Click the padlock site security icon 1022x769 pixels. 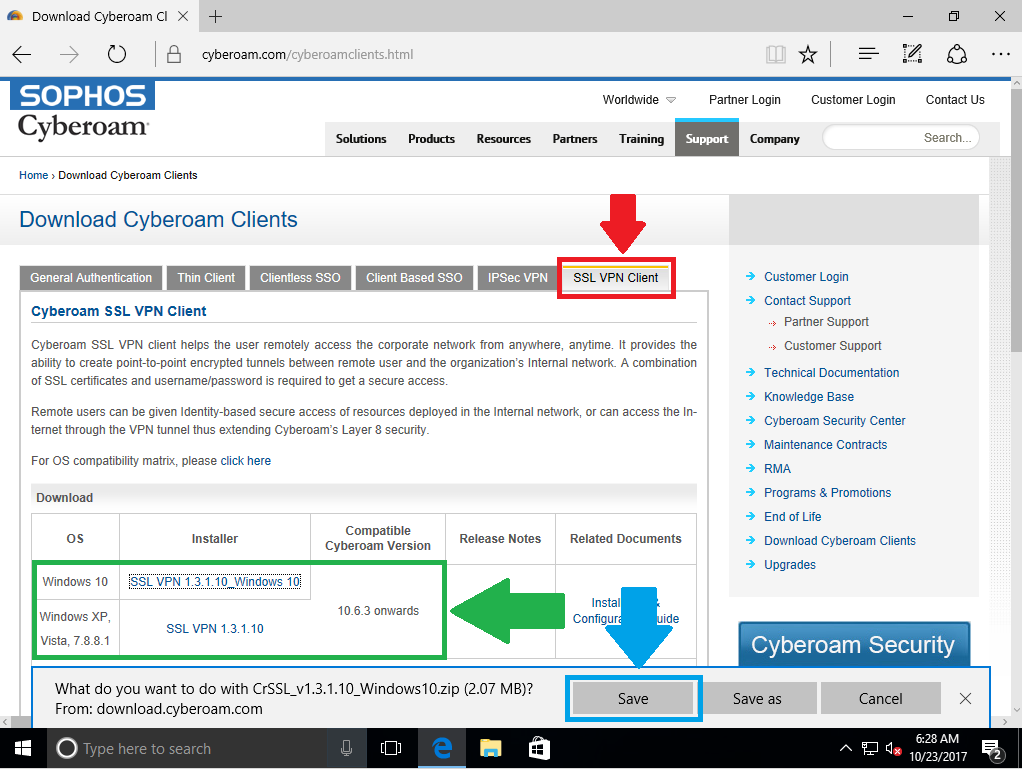pos(174,54)
